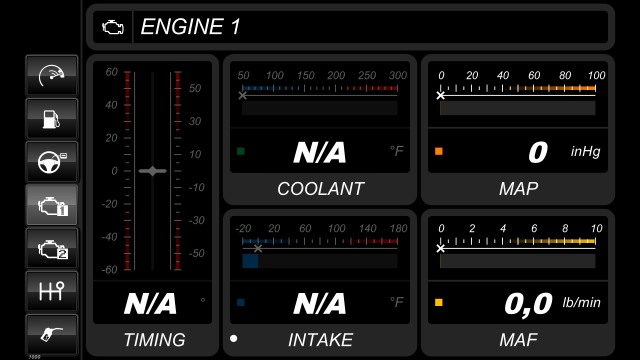This screenshot has height=360, width=640.
Task: Select the MAP gauge label
Action: [518, 189]
